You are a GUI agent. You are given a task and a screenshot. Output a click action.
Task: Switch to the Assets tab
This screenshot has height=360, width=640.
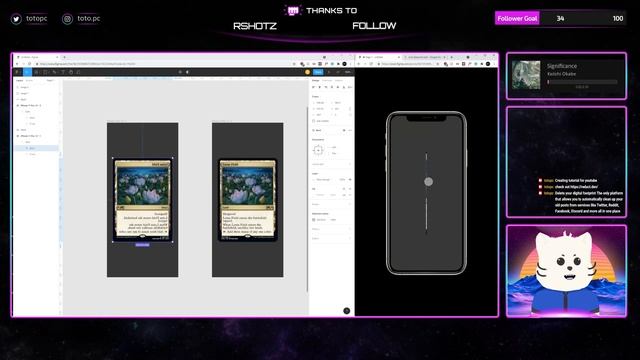(29, 80)
